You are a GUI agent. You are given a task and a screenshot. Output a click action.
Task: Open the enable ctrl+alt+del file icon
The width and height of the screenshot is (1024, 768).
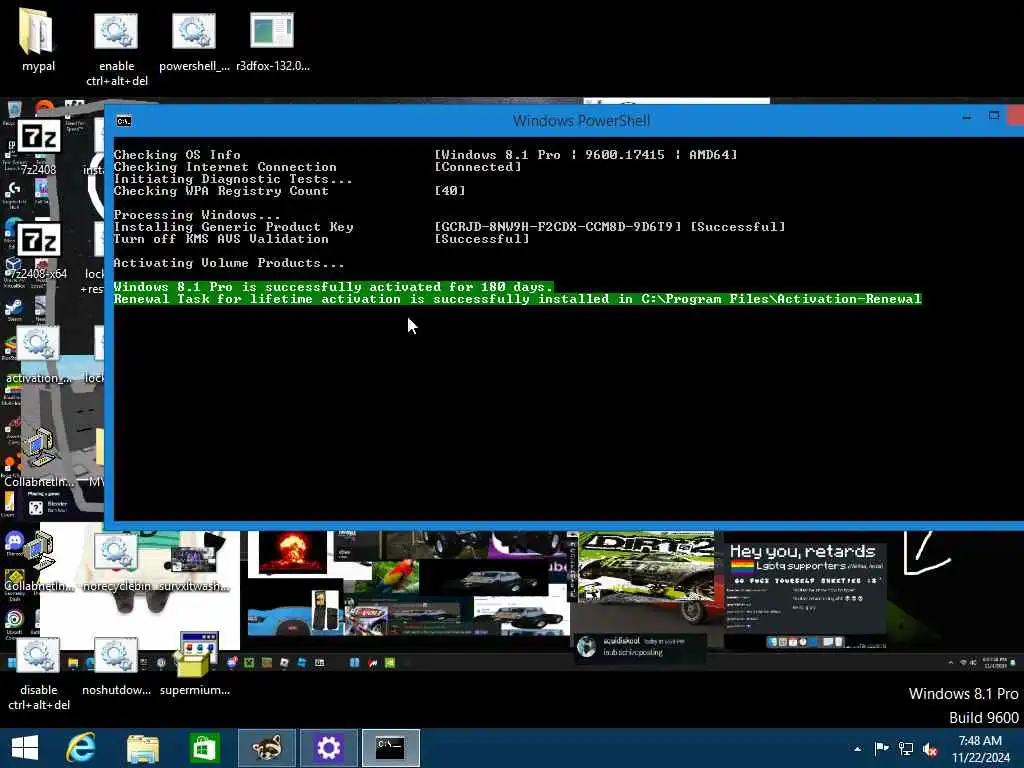coord(116,48)
